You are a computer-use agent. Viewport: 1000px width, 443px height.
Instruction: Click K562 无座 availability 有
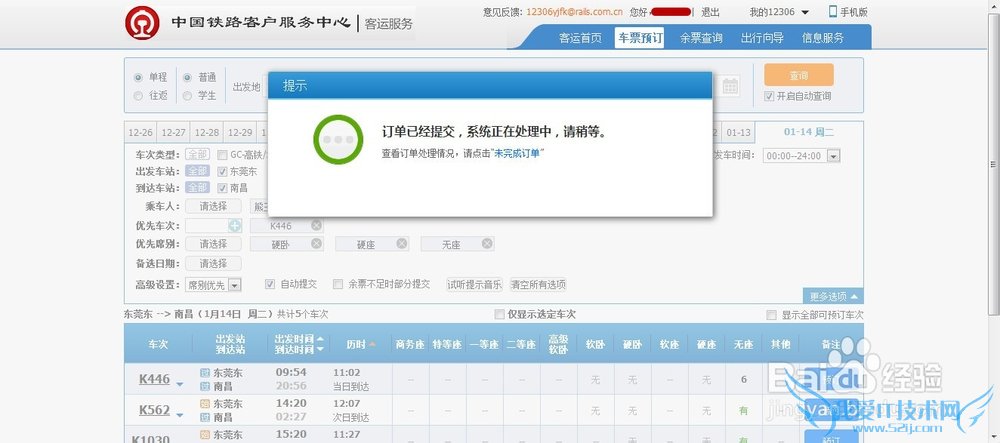click(x=744, y=410)
